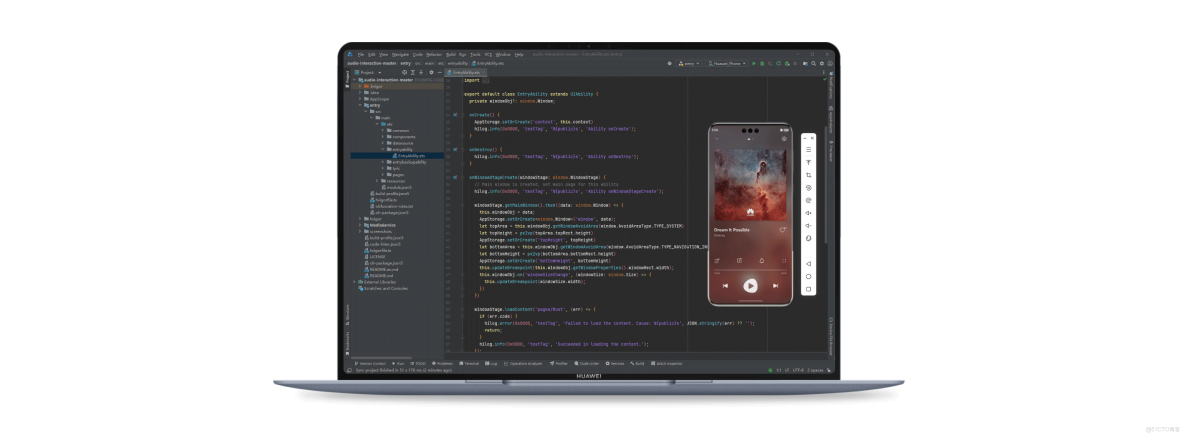Click the emulator Back triangle button

(x=809, y=264)
